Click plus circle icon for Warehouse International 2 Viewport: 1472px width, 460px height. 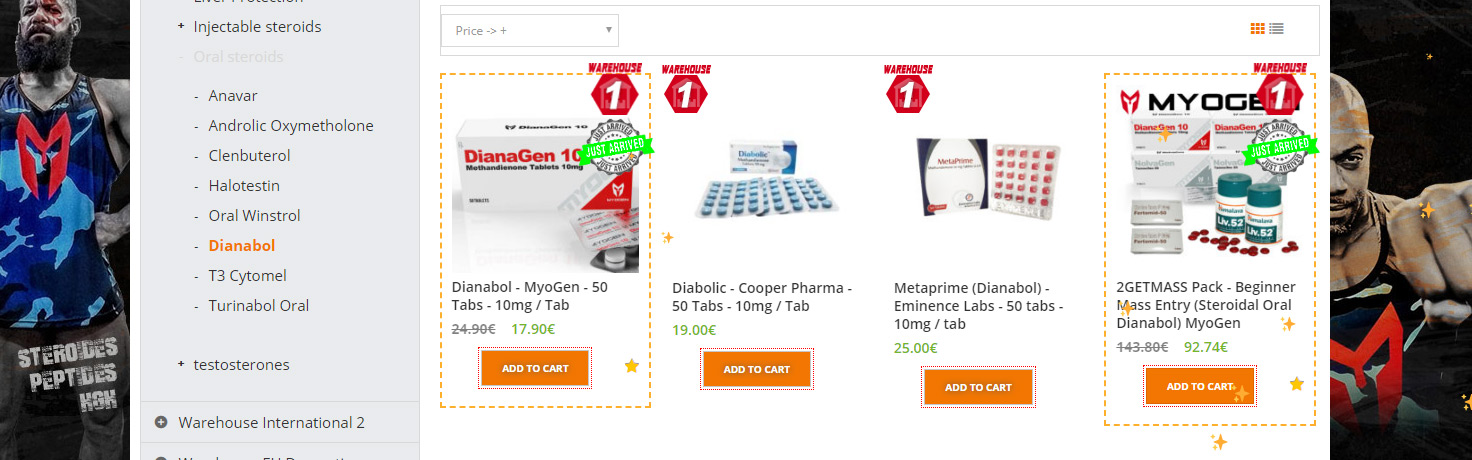(x=161, y=422)
